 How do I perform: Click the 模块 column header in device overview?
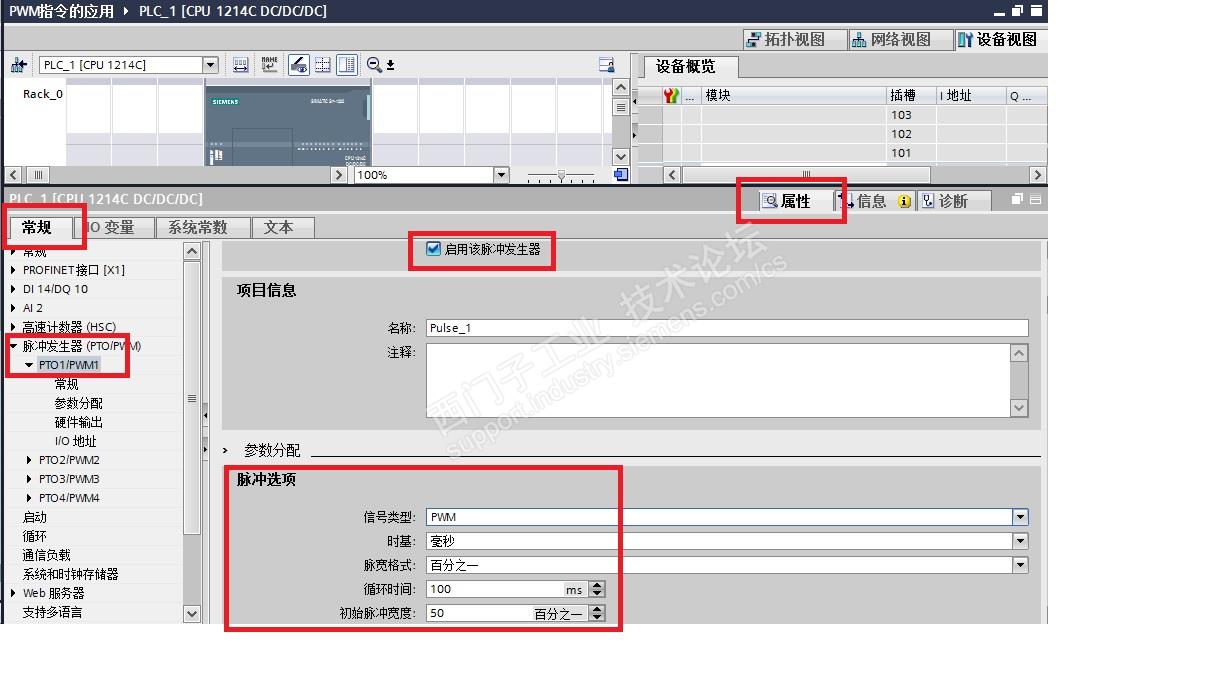793,95
